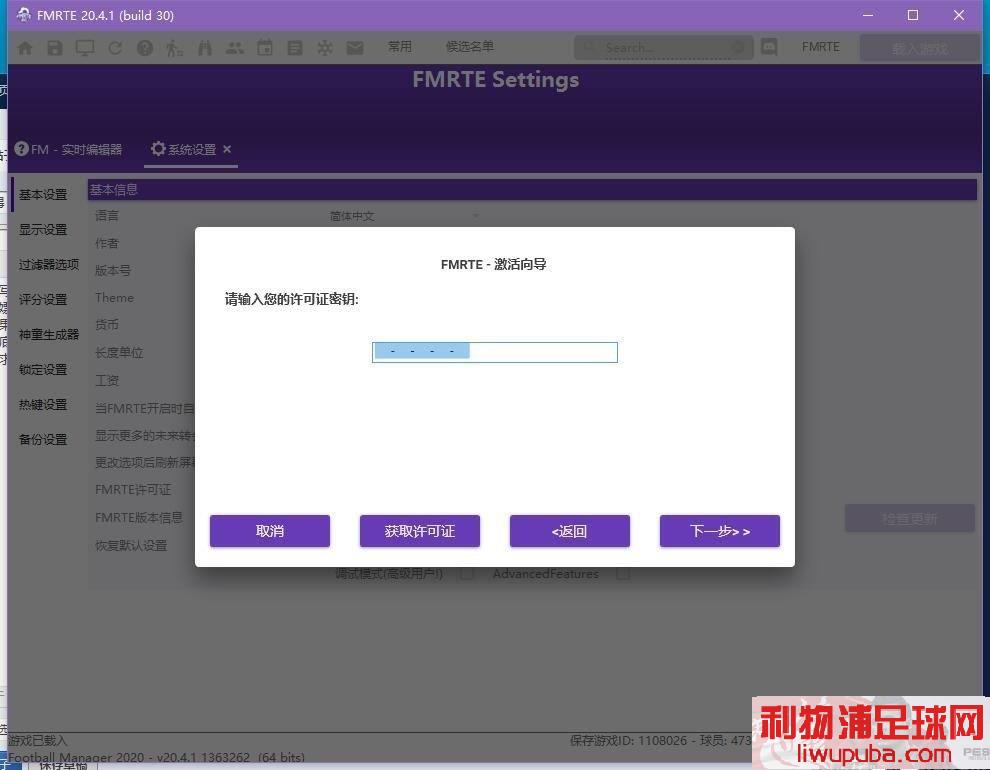990x770 pixels.
Task: Click the list notes icon
Action: [x=295, y=47]
